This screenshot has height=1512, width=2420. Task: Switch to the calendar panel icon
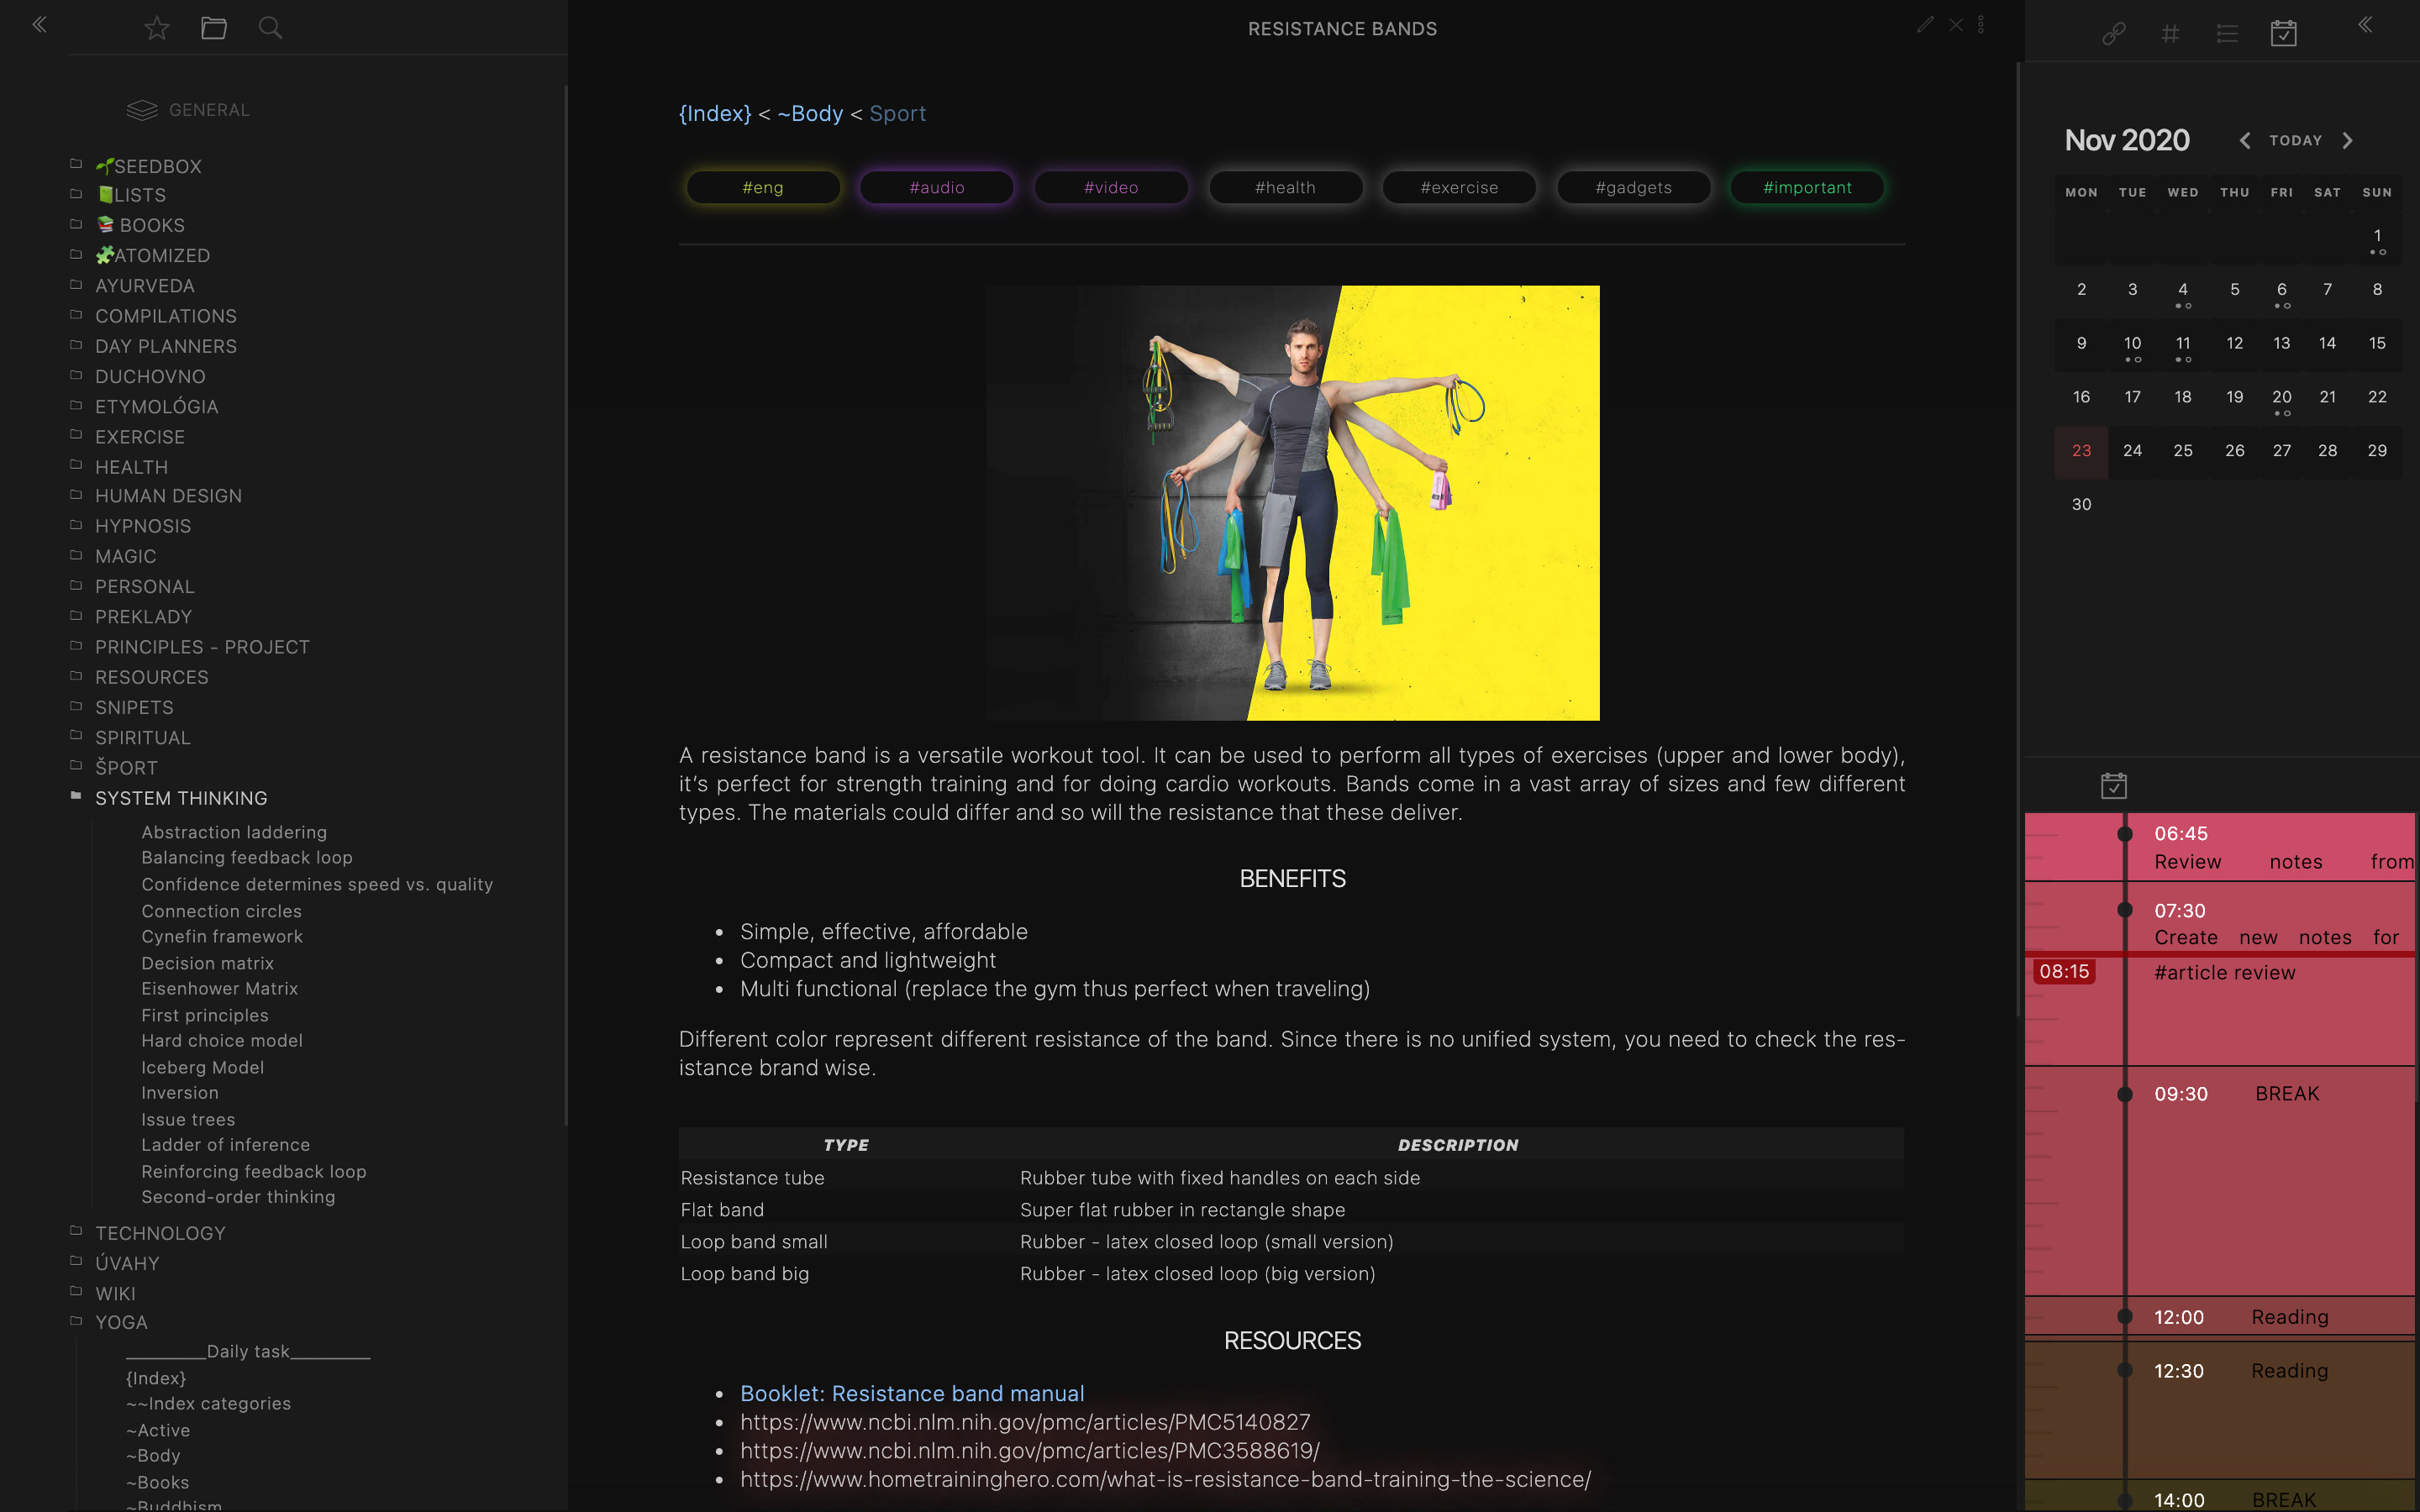(2283, 34)
